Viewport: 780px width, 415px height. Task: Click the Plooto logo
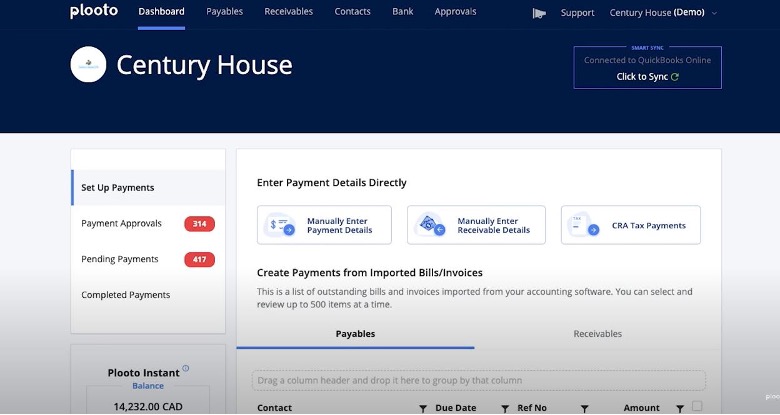click(x=94, y=11)
